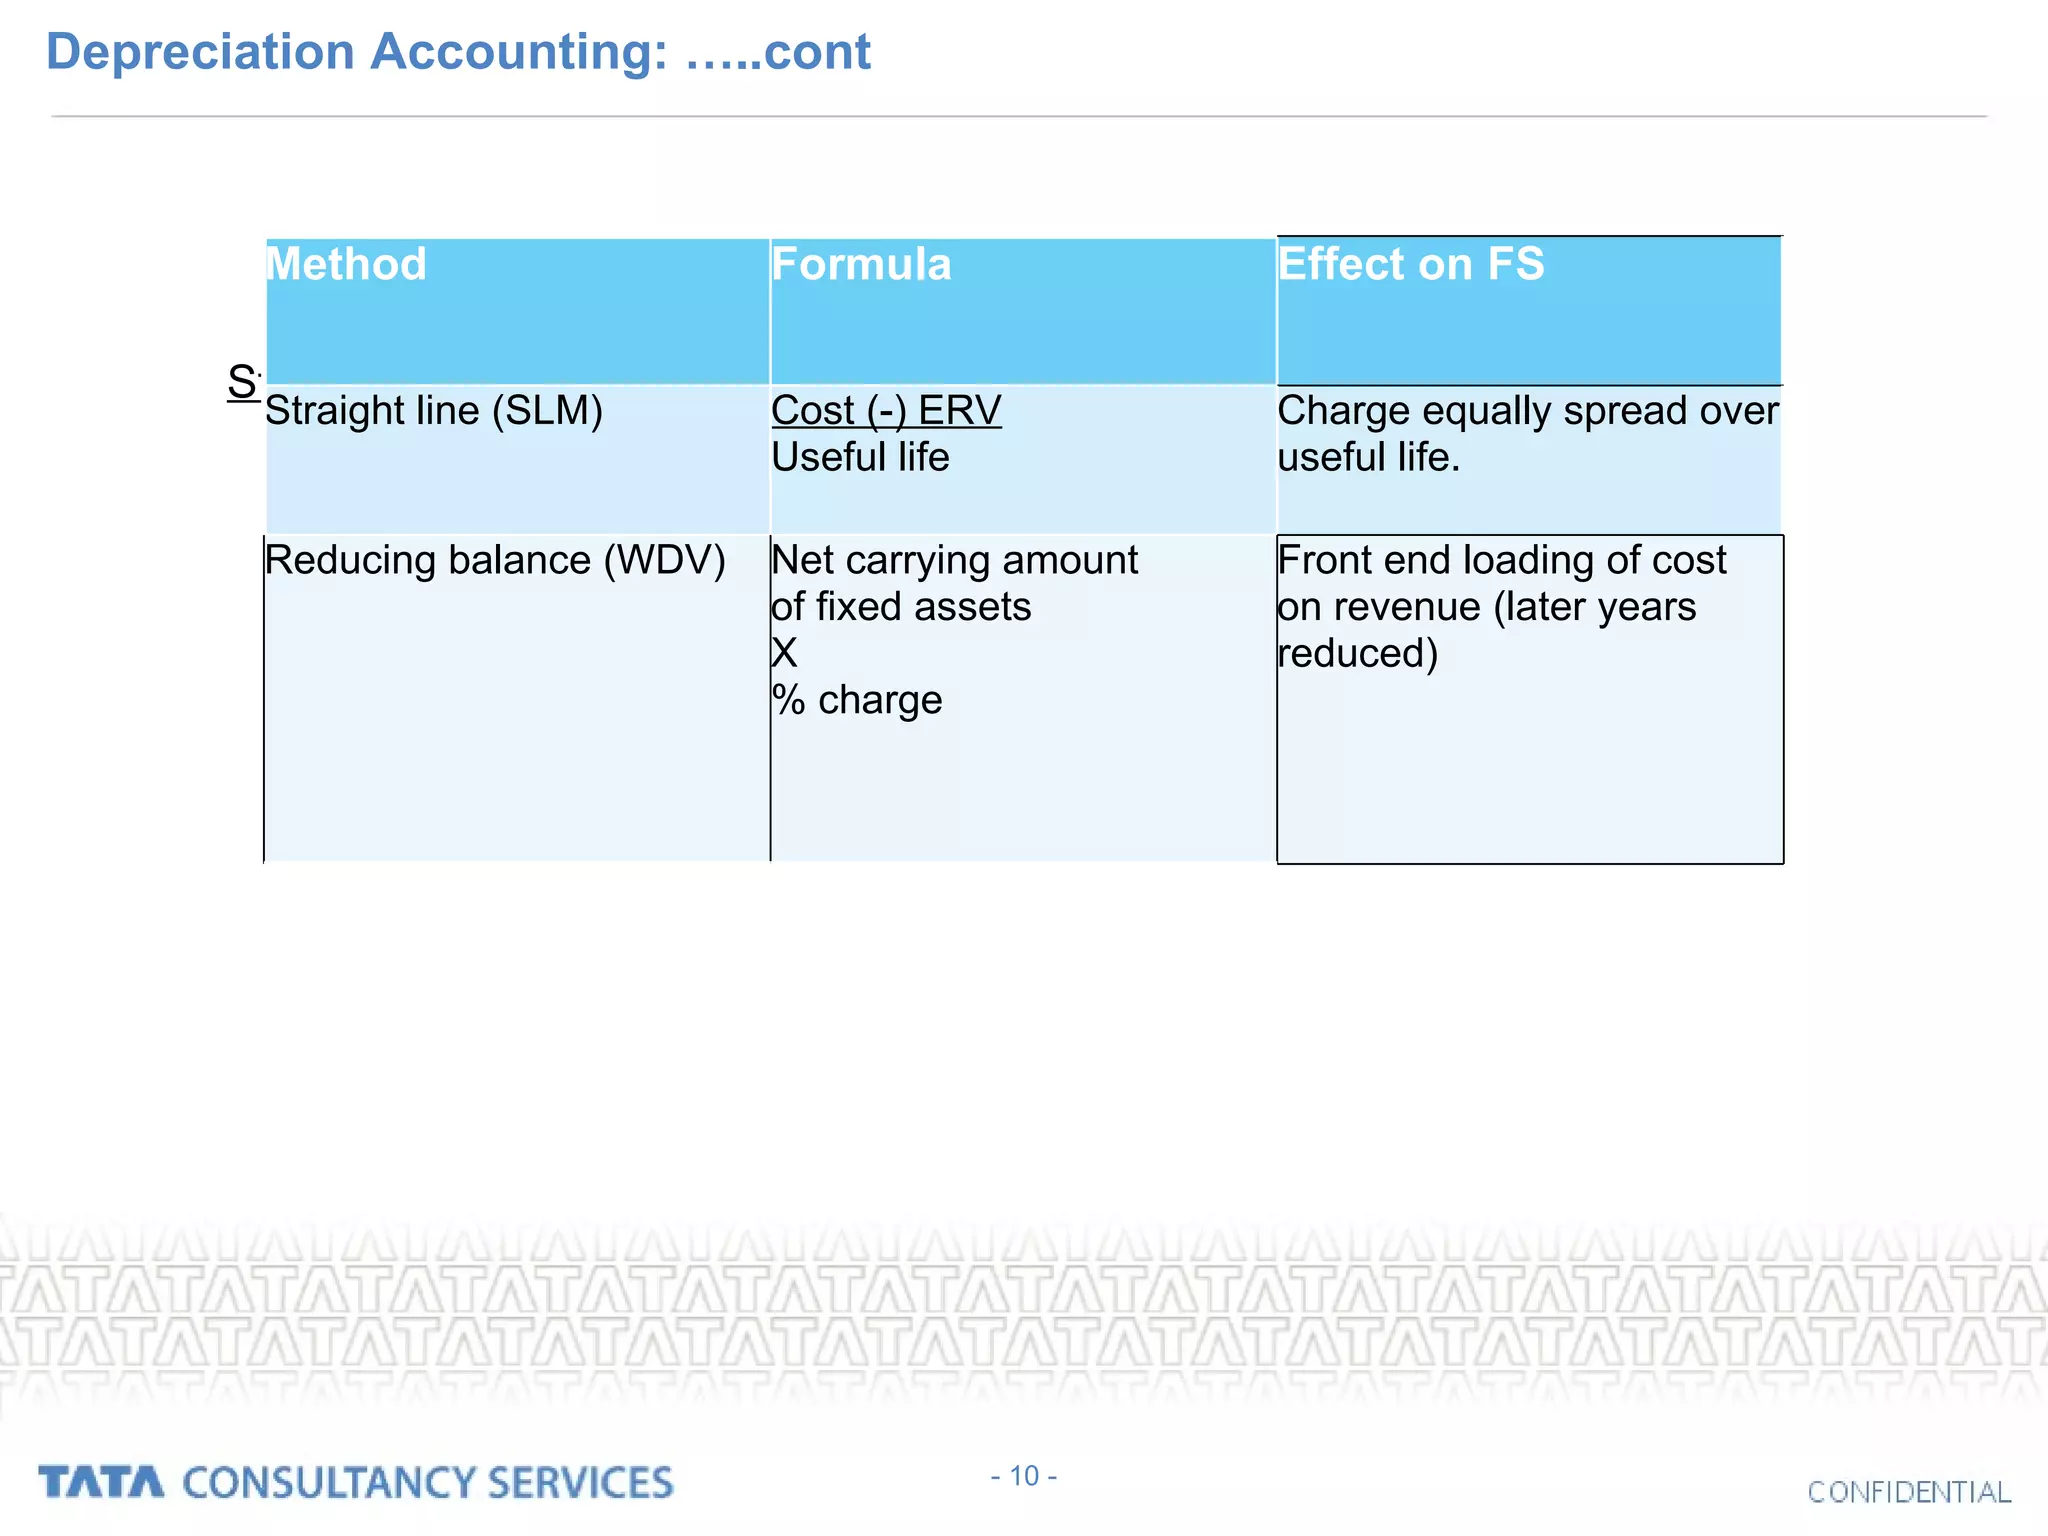Click the underlined 'S' beside the table
Image resolution: width=2048 pixels, height=1536 pixels.
pos(243,383)
